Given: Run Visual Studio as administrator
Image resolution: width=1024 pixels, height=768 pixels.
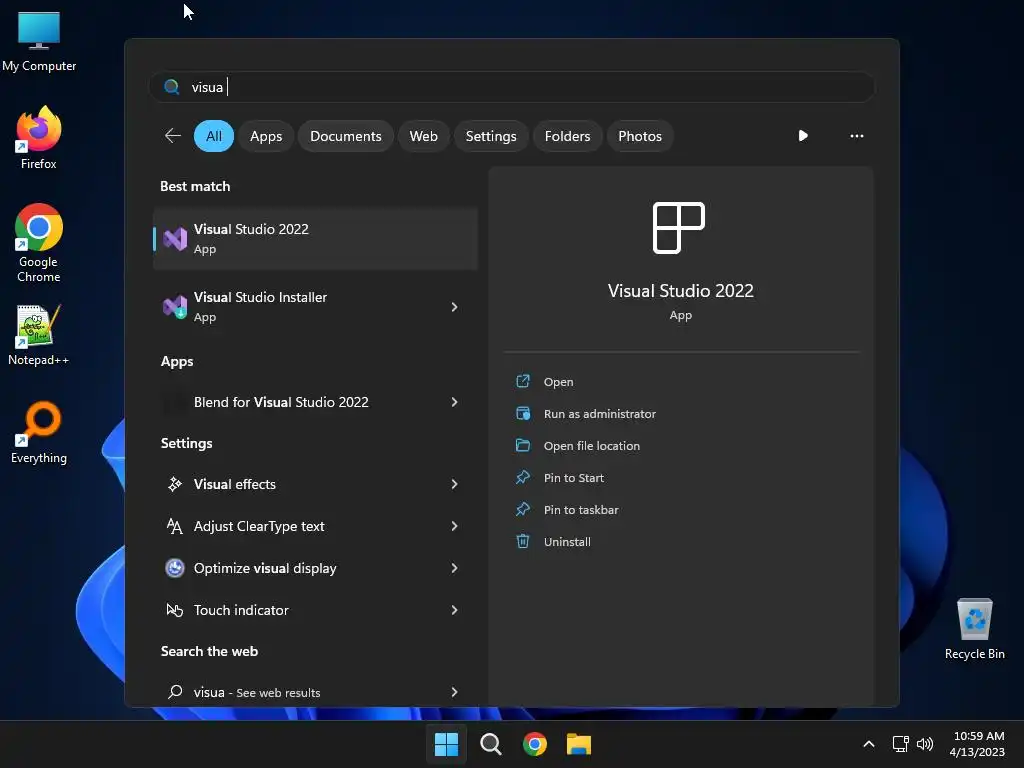Looking at the screenshot, I should click(x=600, y=413).
